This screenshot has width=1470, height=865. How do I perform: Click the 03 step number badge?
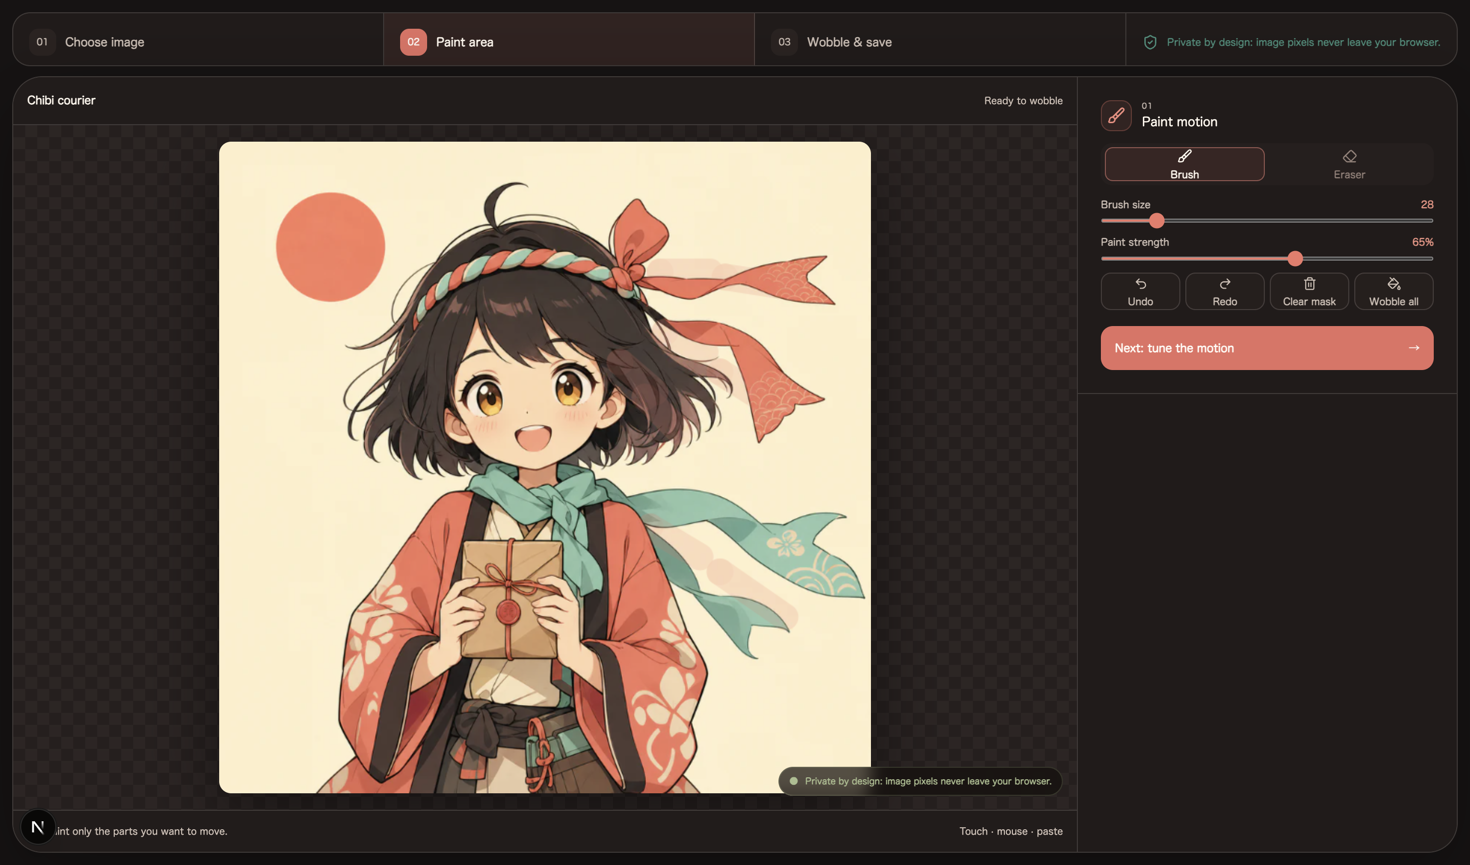[x=784, y=42]
